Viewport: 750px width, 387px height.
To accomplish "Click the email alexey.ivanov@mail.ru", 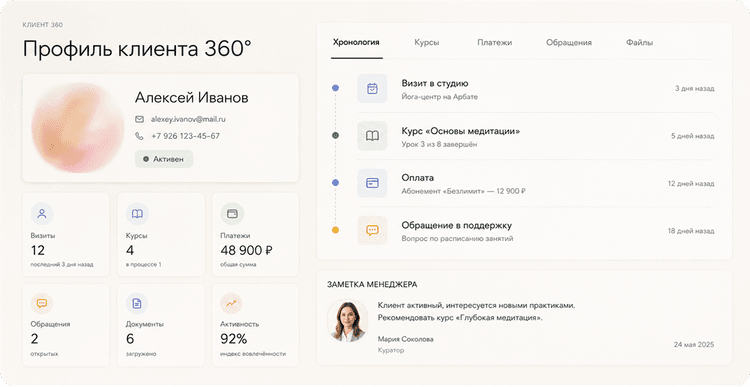I will [188, 119].
